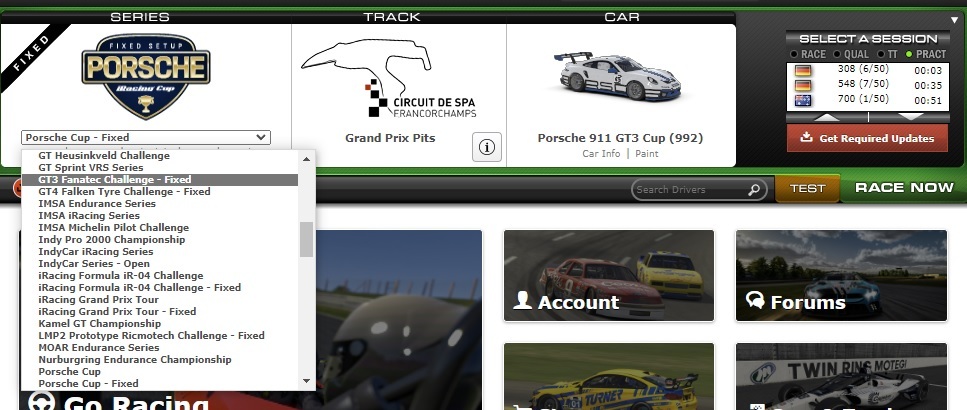Choose IMSA Michelin Pilot Challenge
The height and width of the screenshot is (410, 967).
[160, 228]
